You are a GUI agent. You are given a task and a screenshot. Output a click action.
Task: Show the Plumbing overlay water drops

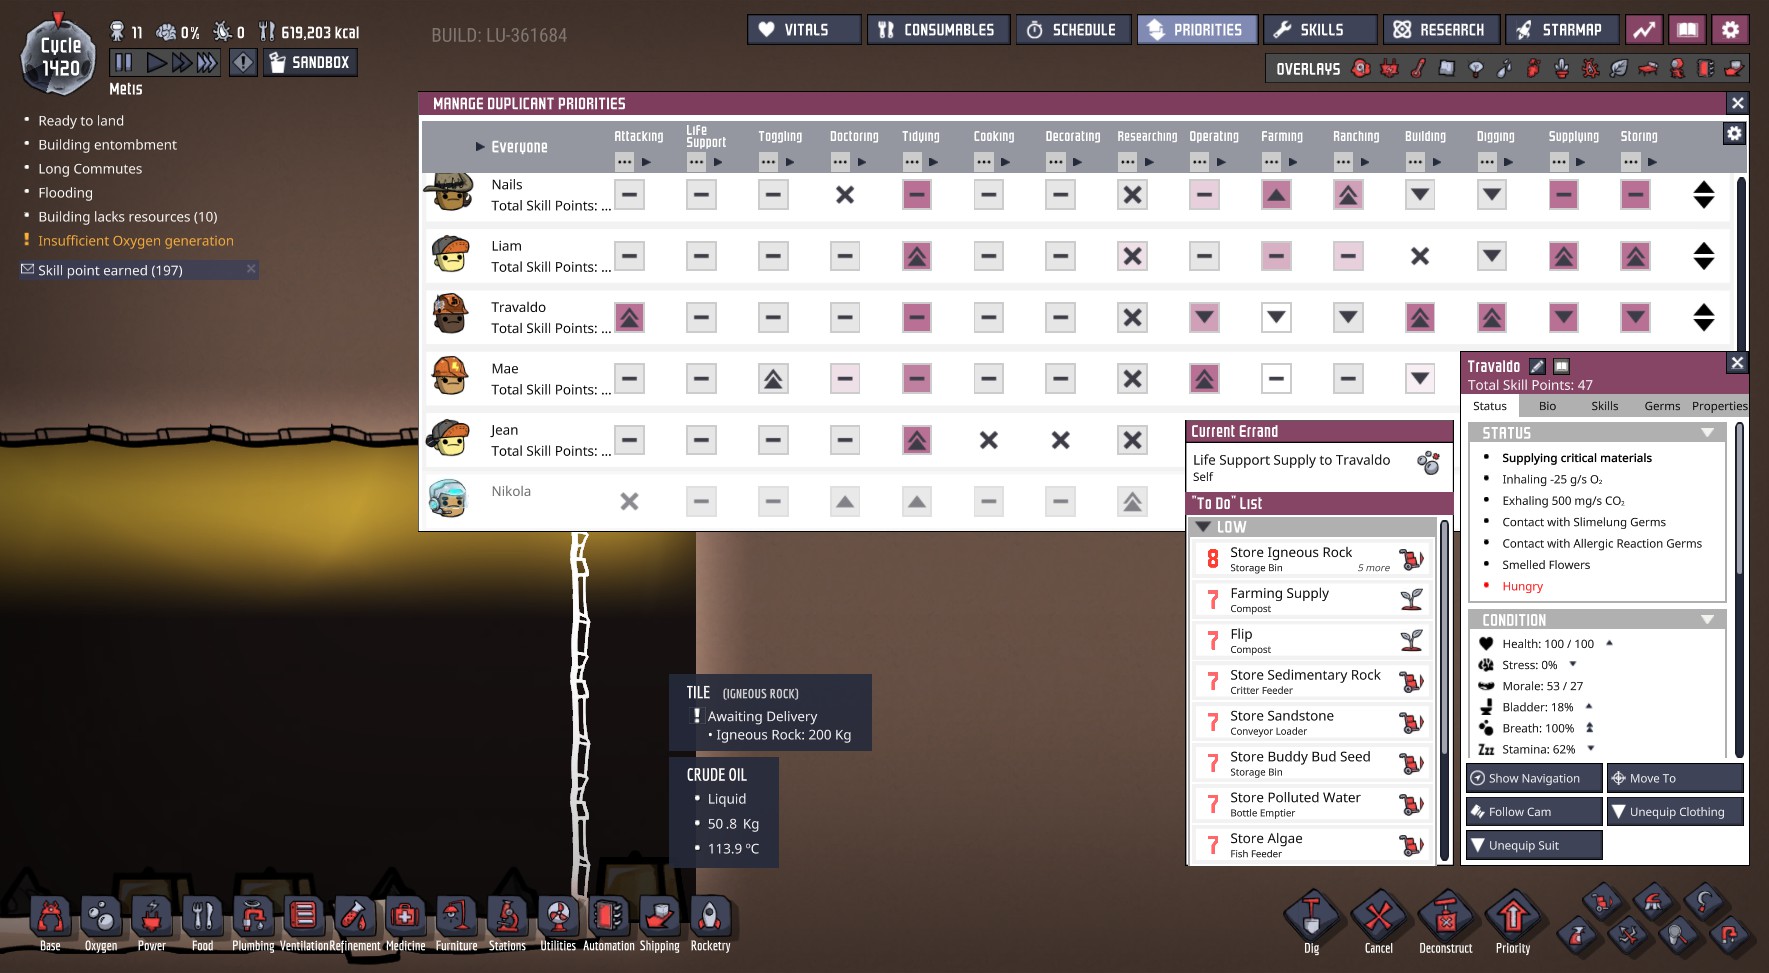point(1505,68)
